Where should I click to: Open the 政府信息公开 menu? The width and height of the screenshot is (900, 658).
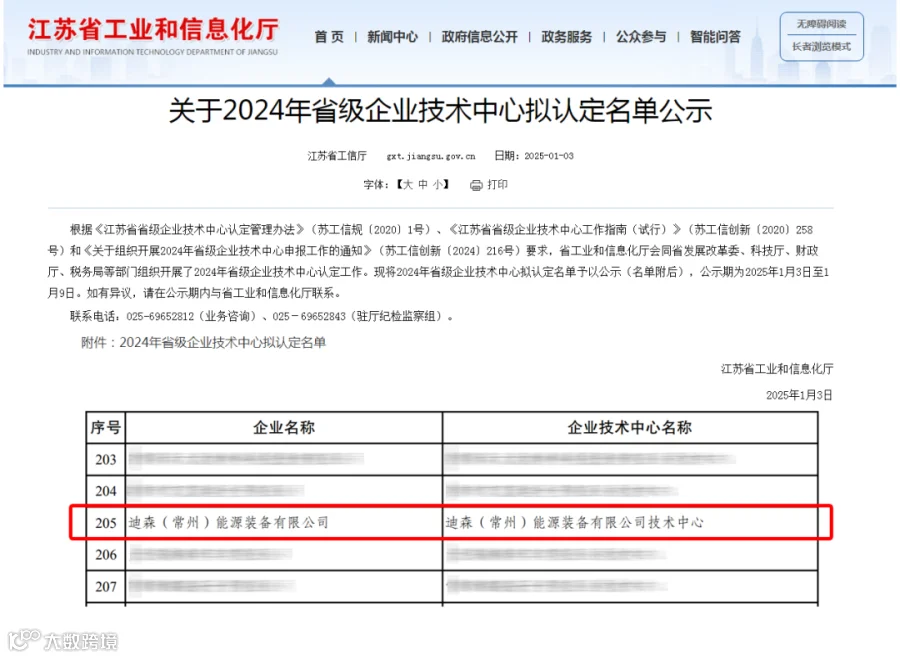click(479, 37)
